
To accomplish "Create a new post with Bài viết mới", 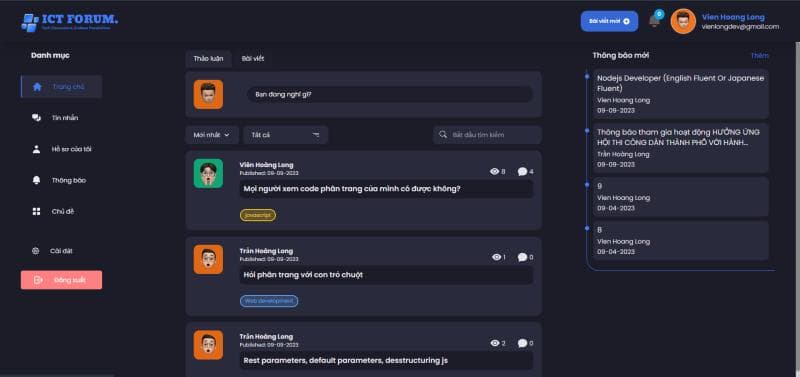I will (x=609, y=21).
